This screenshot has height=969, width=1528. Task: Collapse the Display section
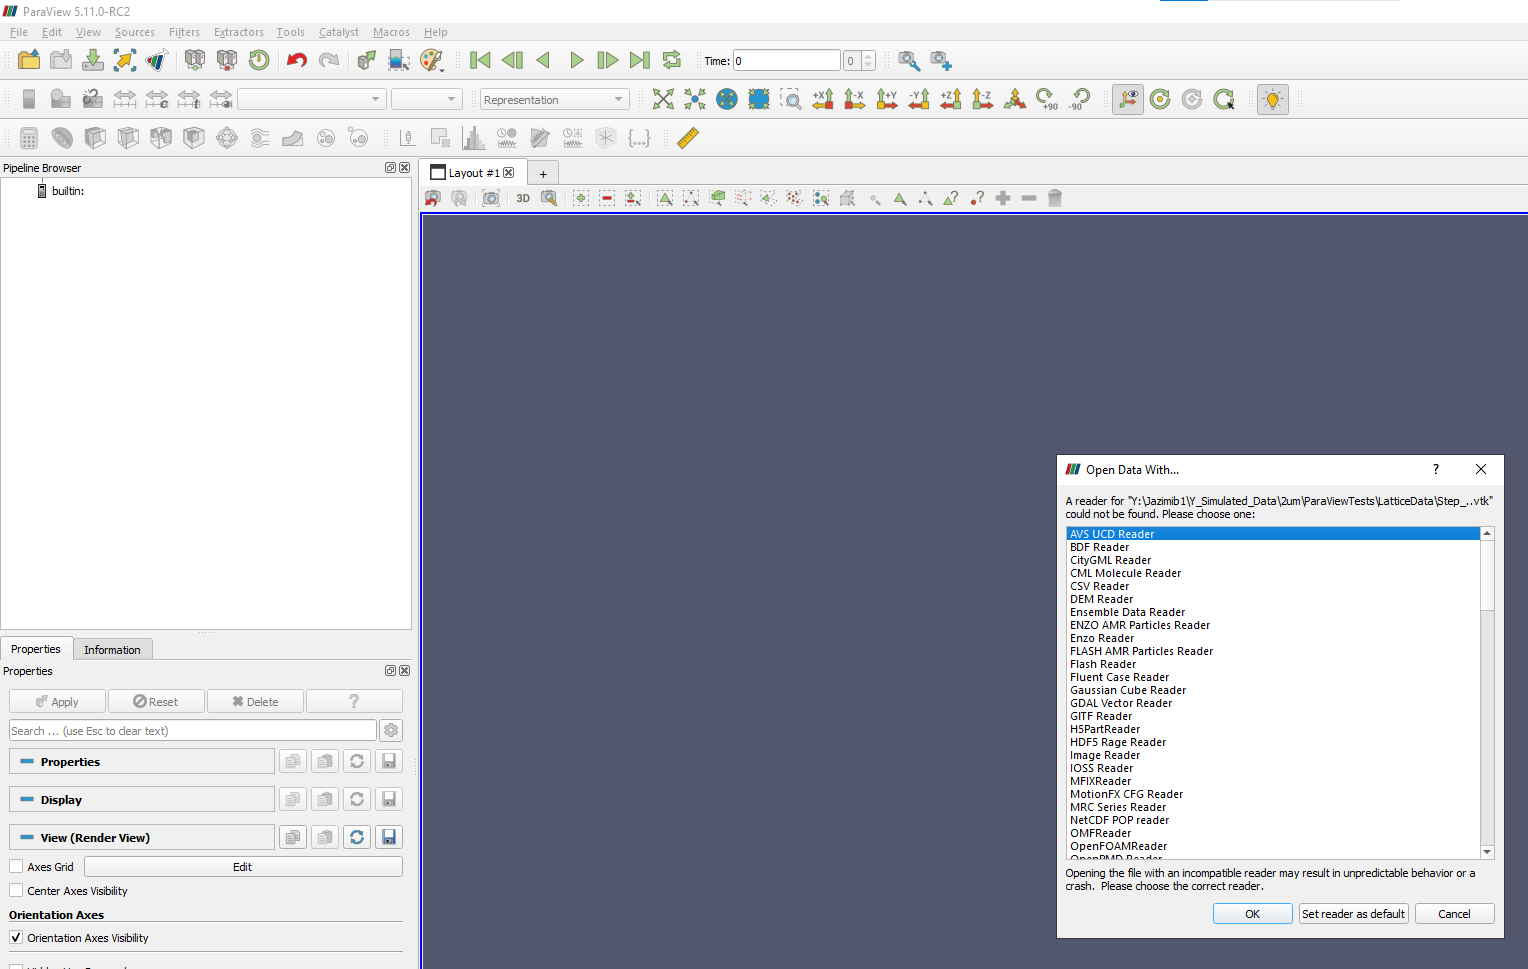tap(141, 800)
